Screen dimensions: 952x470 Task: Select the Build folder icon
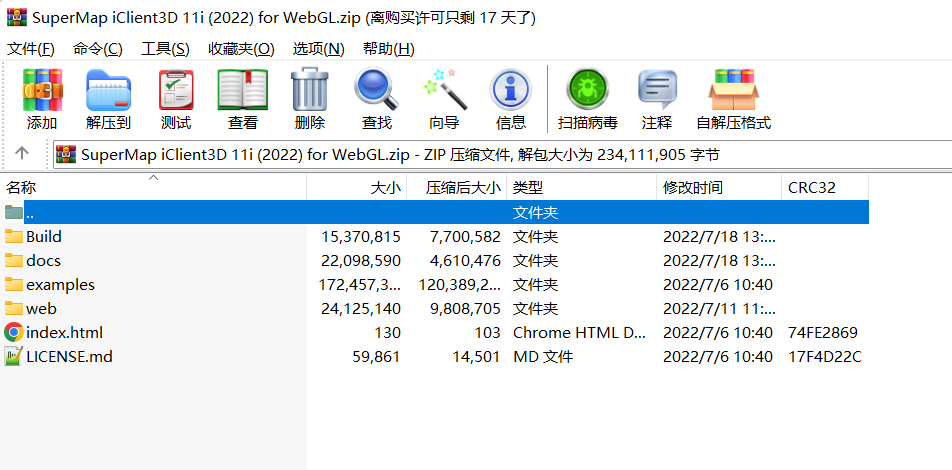pos(13,236)
